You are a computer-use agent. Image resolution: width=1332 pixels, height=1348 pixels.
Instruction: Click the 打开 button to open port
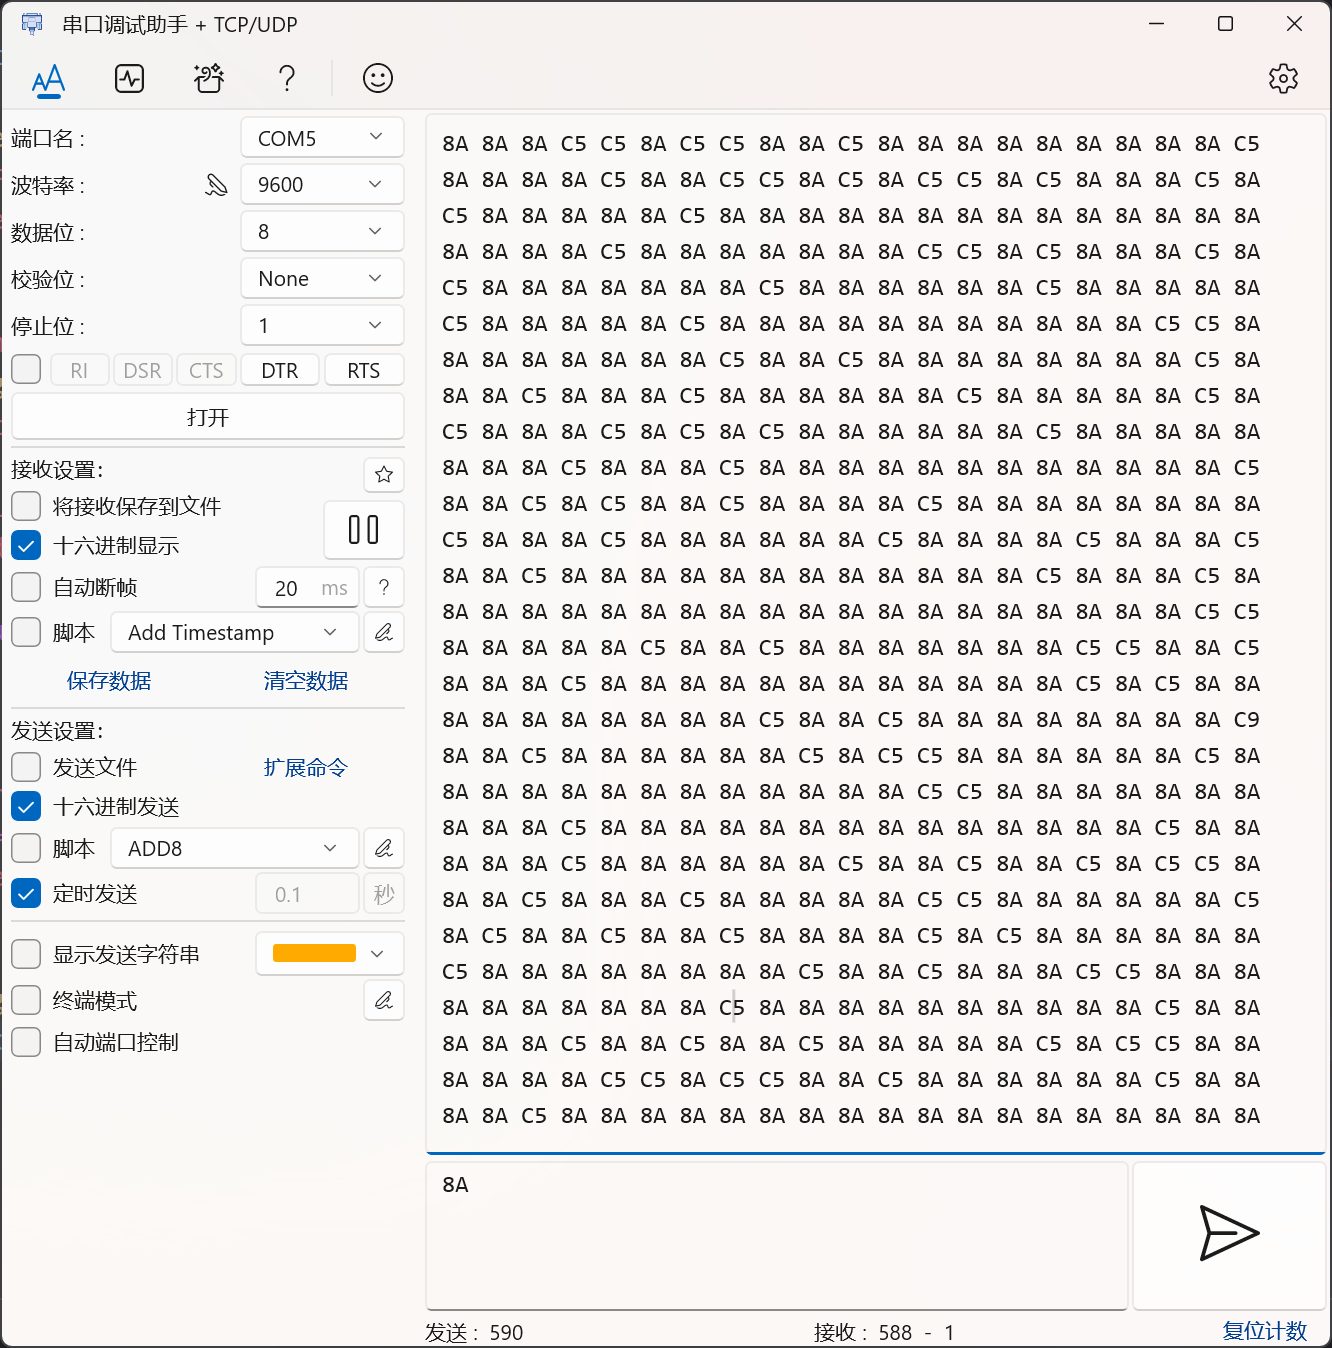[x=207, y=416]
